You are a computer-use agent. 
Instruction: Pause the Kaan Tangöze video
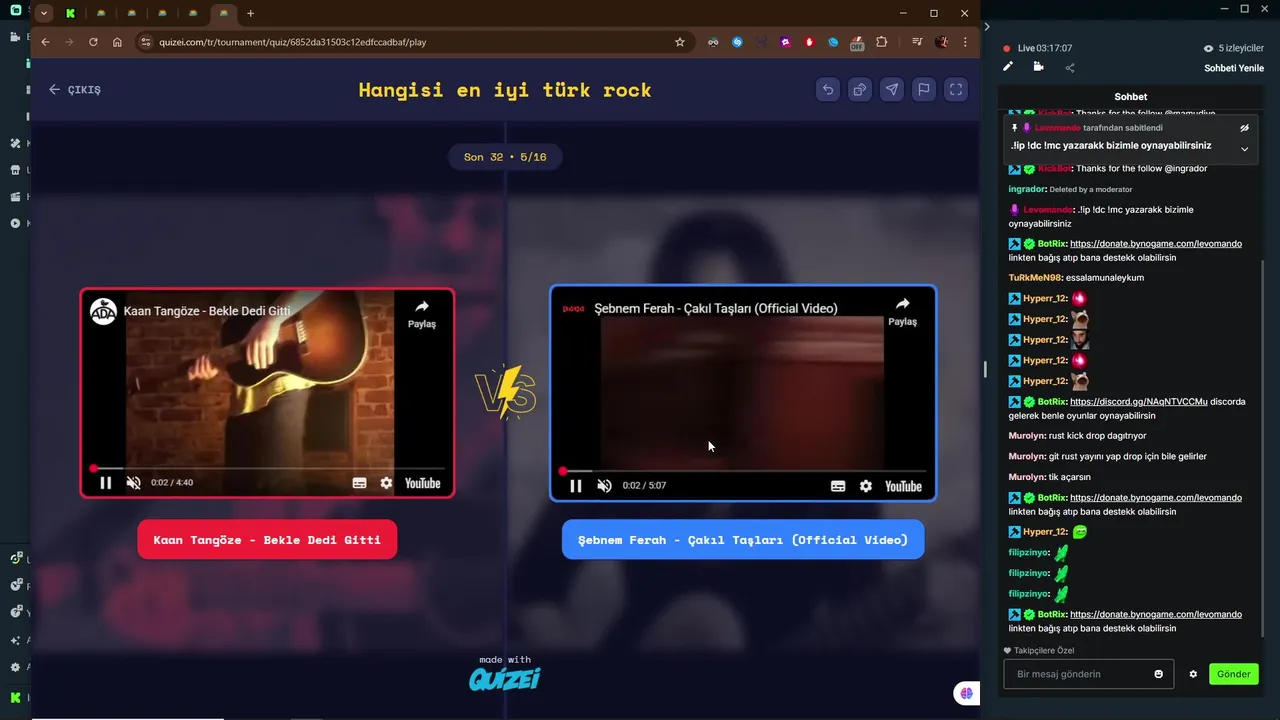[106, 483]
